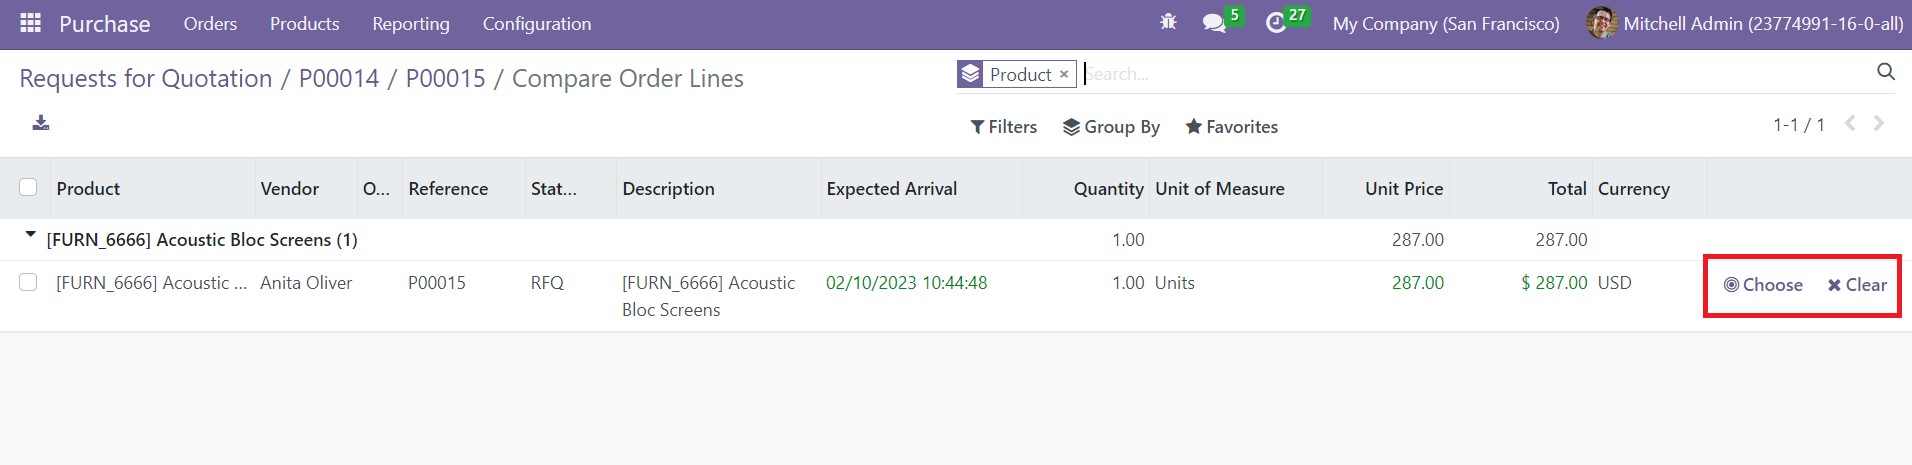Toggle the select-all header checkbox

click(x=28, y=187)
